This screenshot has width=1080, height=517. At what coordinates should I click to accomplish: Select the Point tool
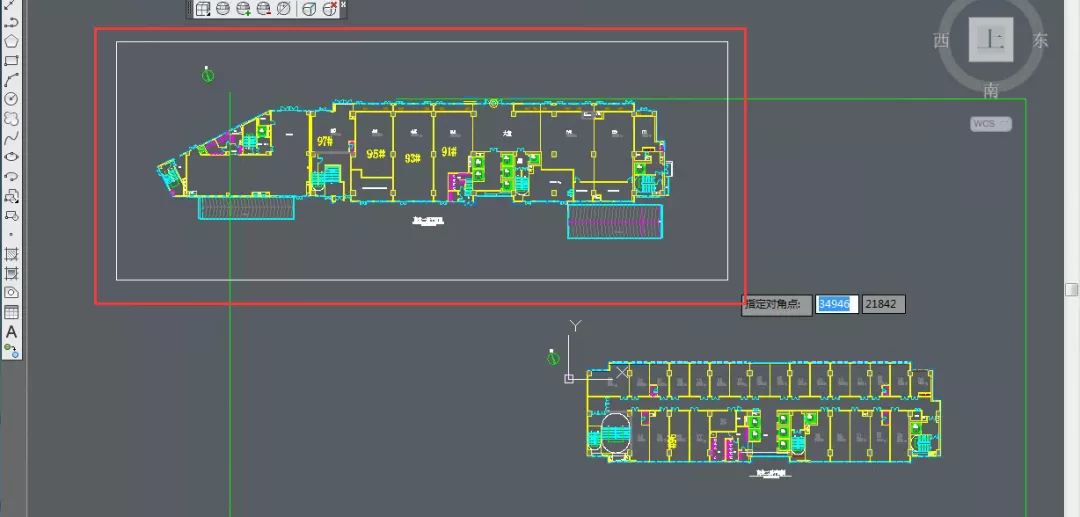coord(11,235)
